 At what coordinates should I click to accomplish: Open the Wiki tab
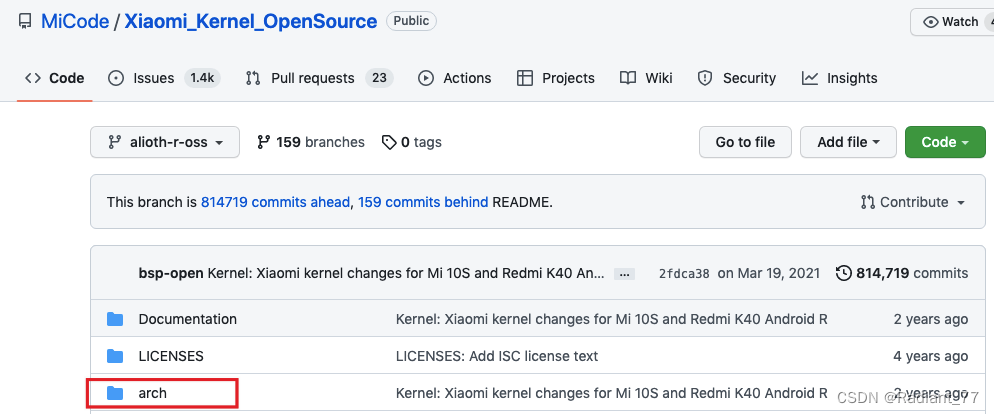tap(646, 78)
